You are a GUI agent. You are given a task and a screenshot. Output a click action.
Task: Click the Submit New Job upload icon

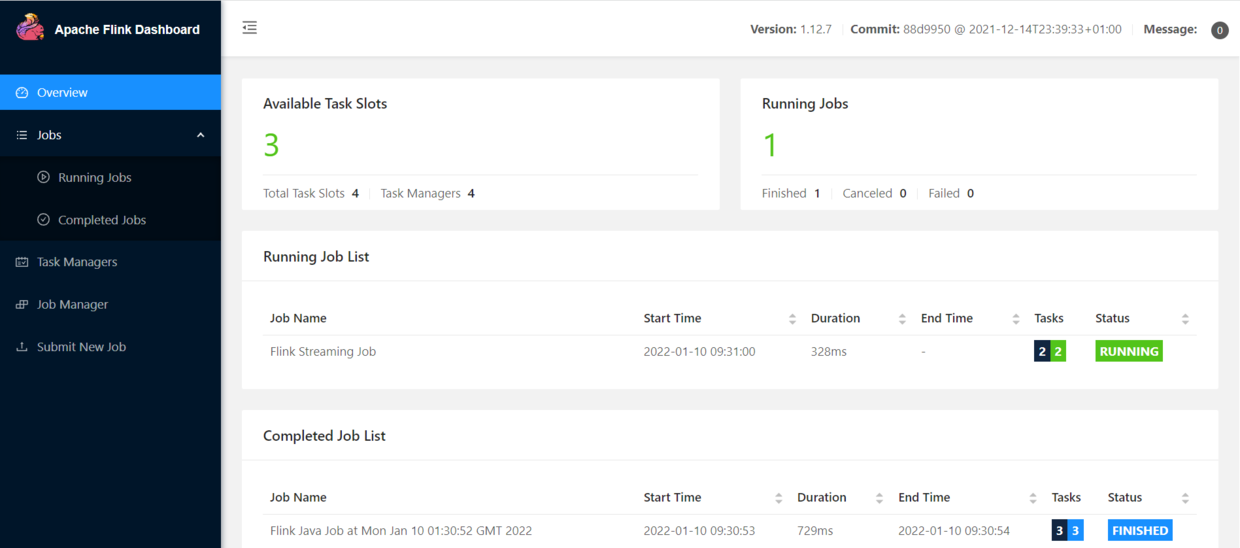tap(22, 347)
